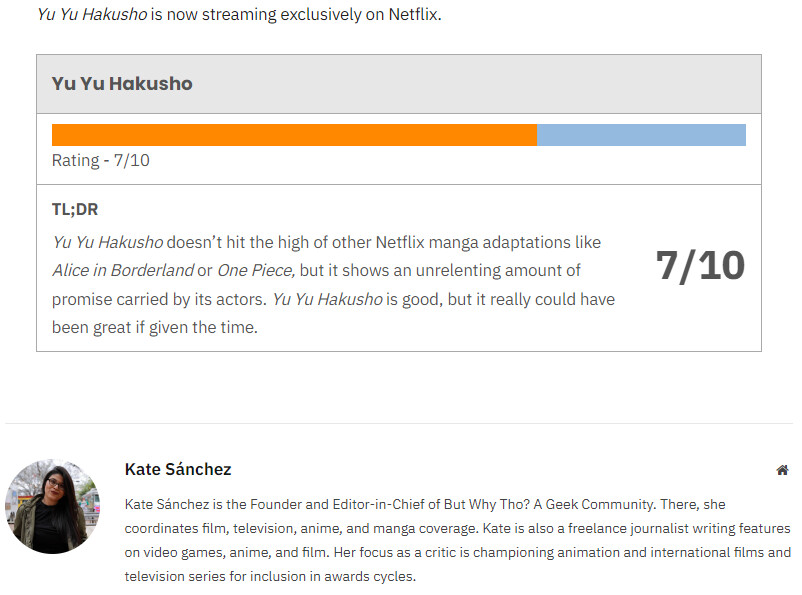Click the italic Alice in Borderland title

click(x=123, y=270)
